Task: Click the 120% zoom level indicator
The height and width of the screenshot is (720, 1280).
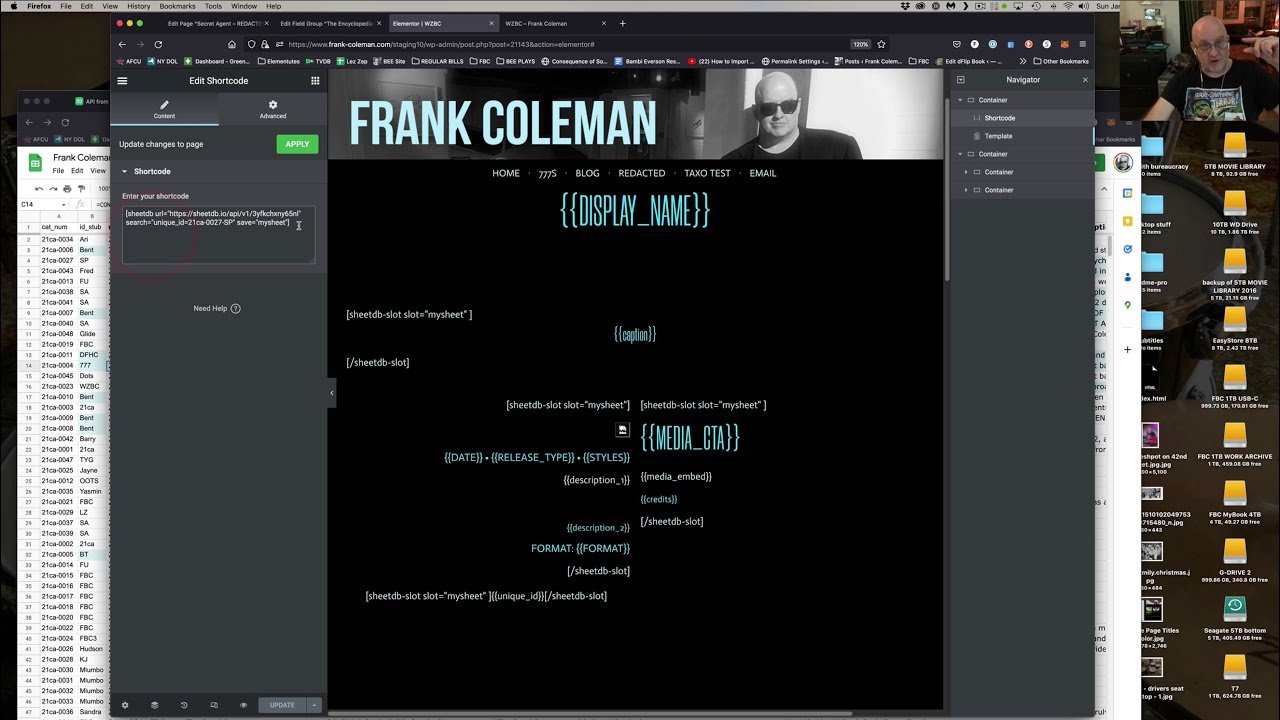Action: [860, 44]
